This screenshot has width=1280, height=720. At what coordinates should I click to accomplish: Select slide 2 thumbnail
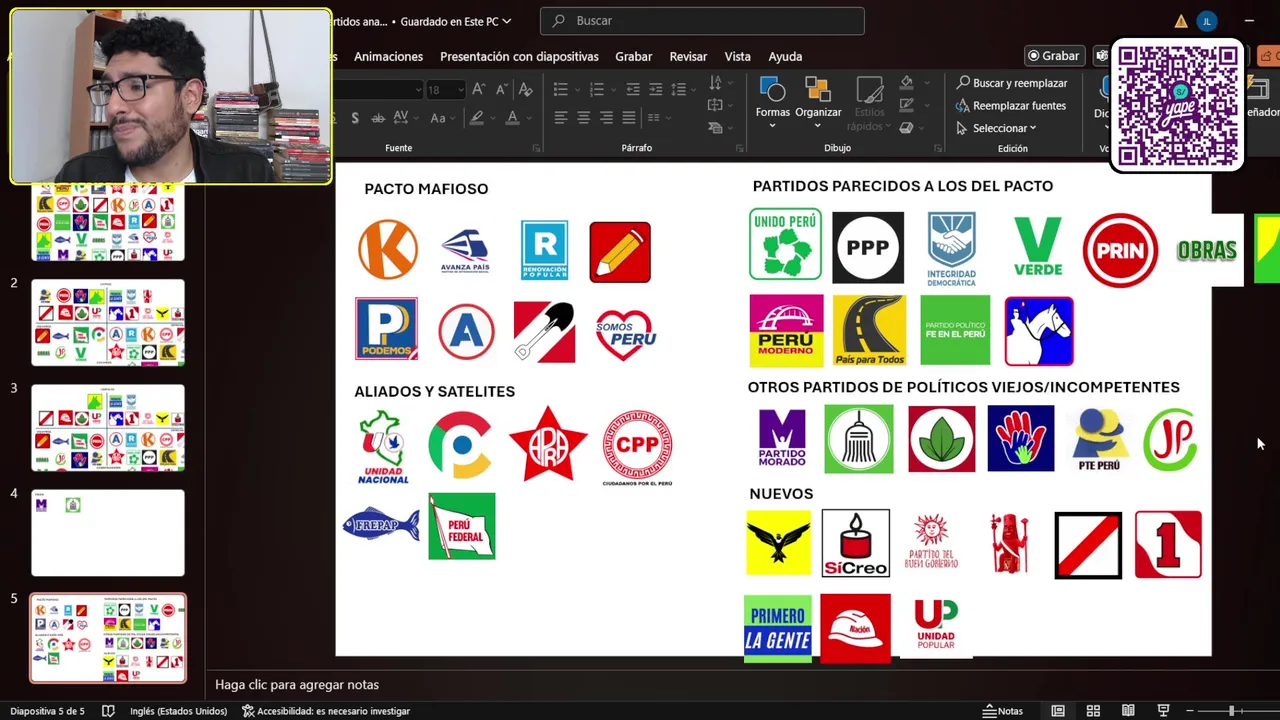click(x=108, y=323)
